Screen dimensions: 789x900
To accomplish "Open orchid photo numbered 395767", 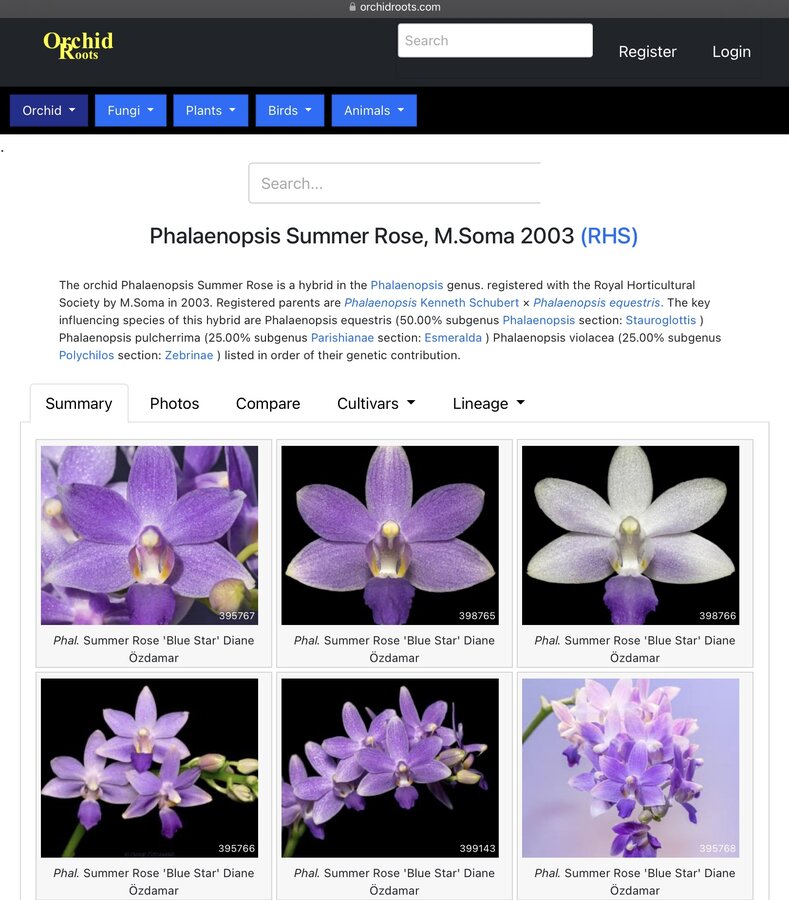I will pyautogui.click(x=149, y=535).
